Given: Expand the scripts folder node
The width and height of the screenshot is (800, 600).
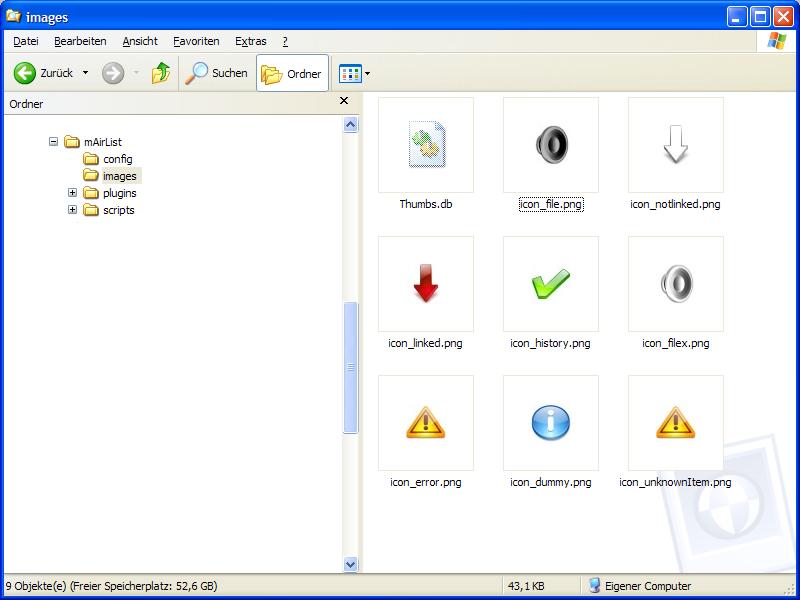Looking at the screenshot, I should [71, 210].
